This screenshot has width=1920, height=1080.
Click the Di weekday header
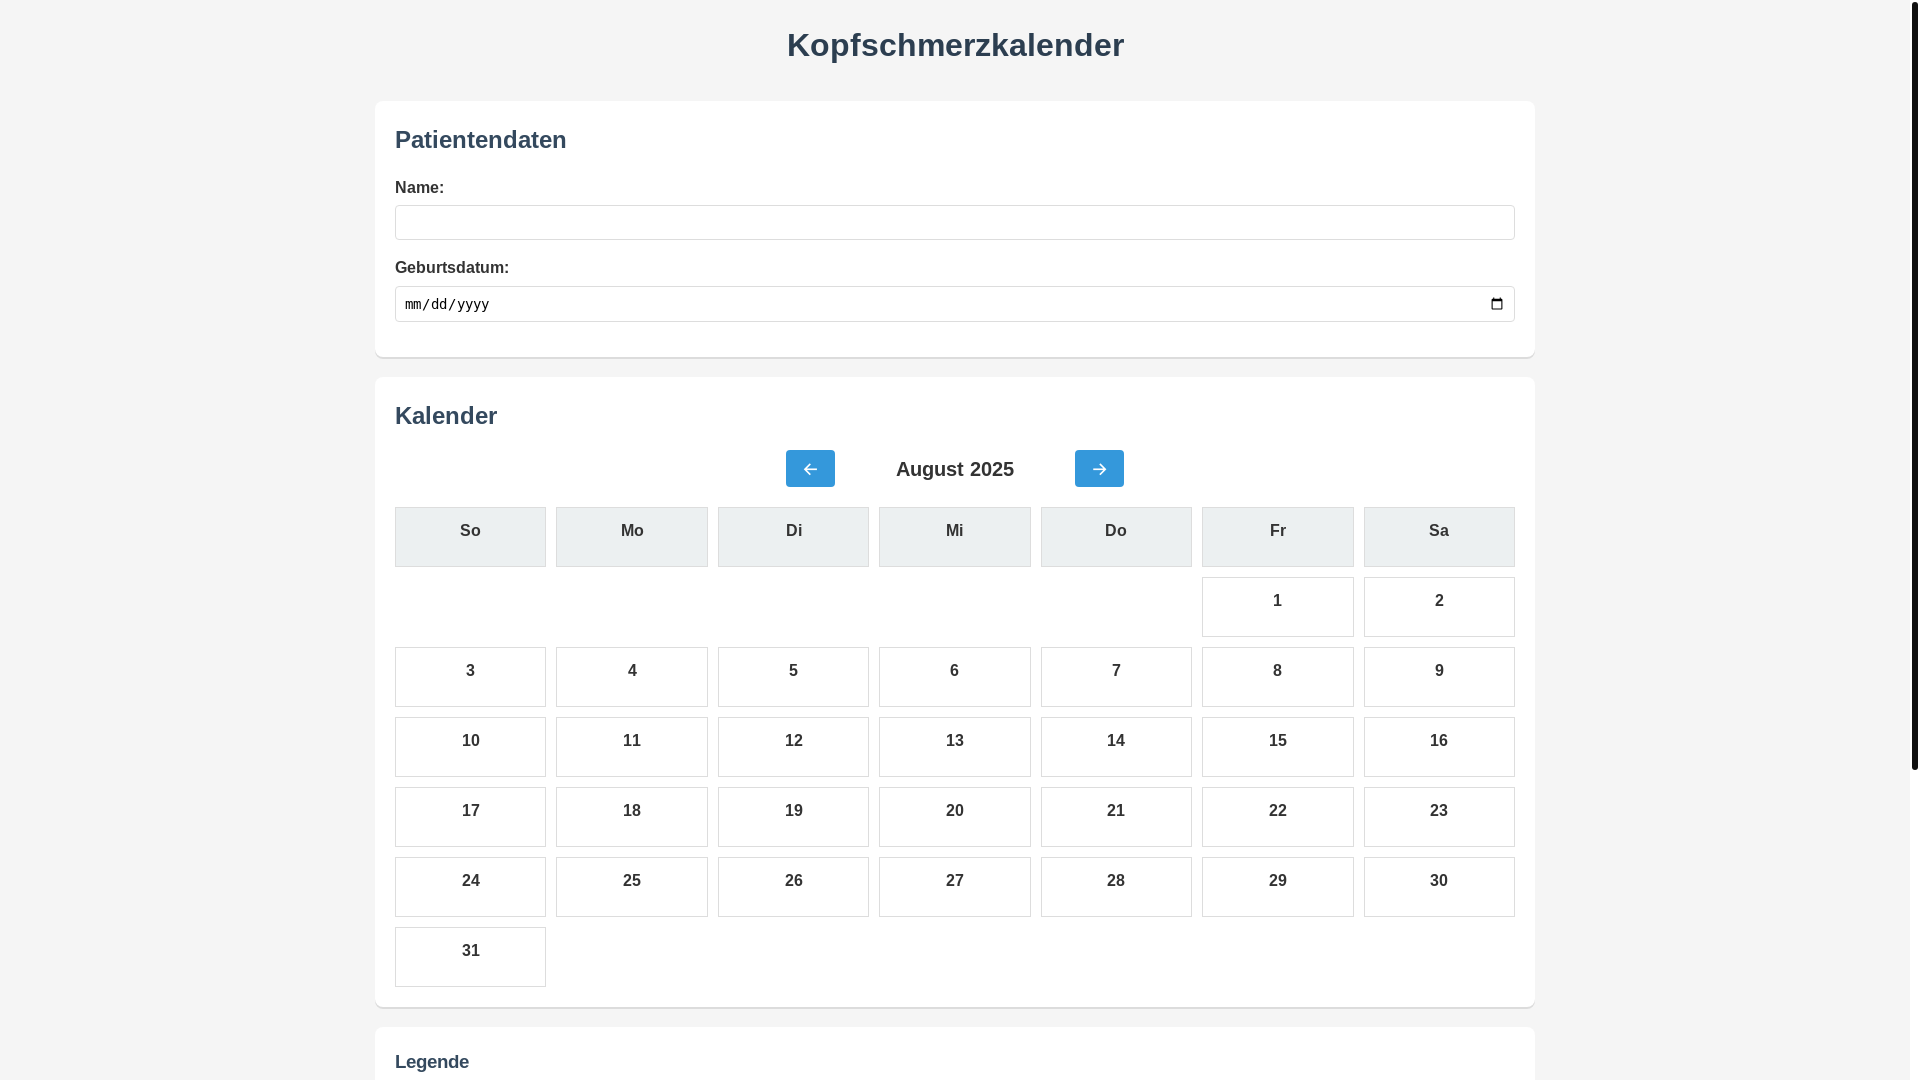pyautogui.click(x=793, y=537)
